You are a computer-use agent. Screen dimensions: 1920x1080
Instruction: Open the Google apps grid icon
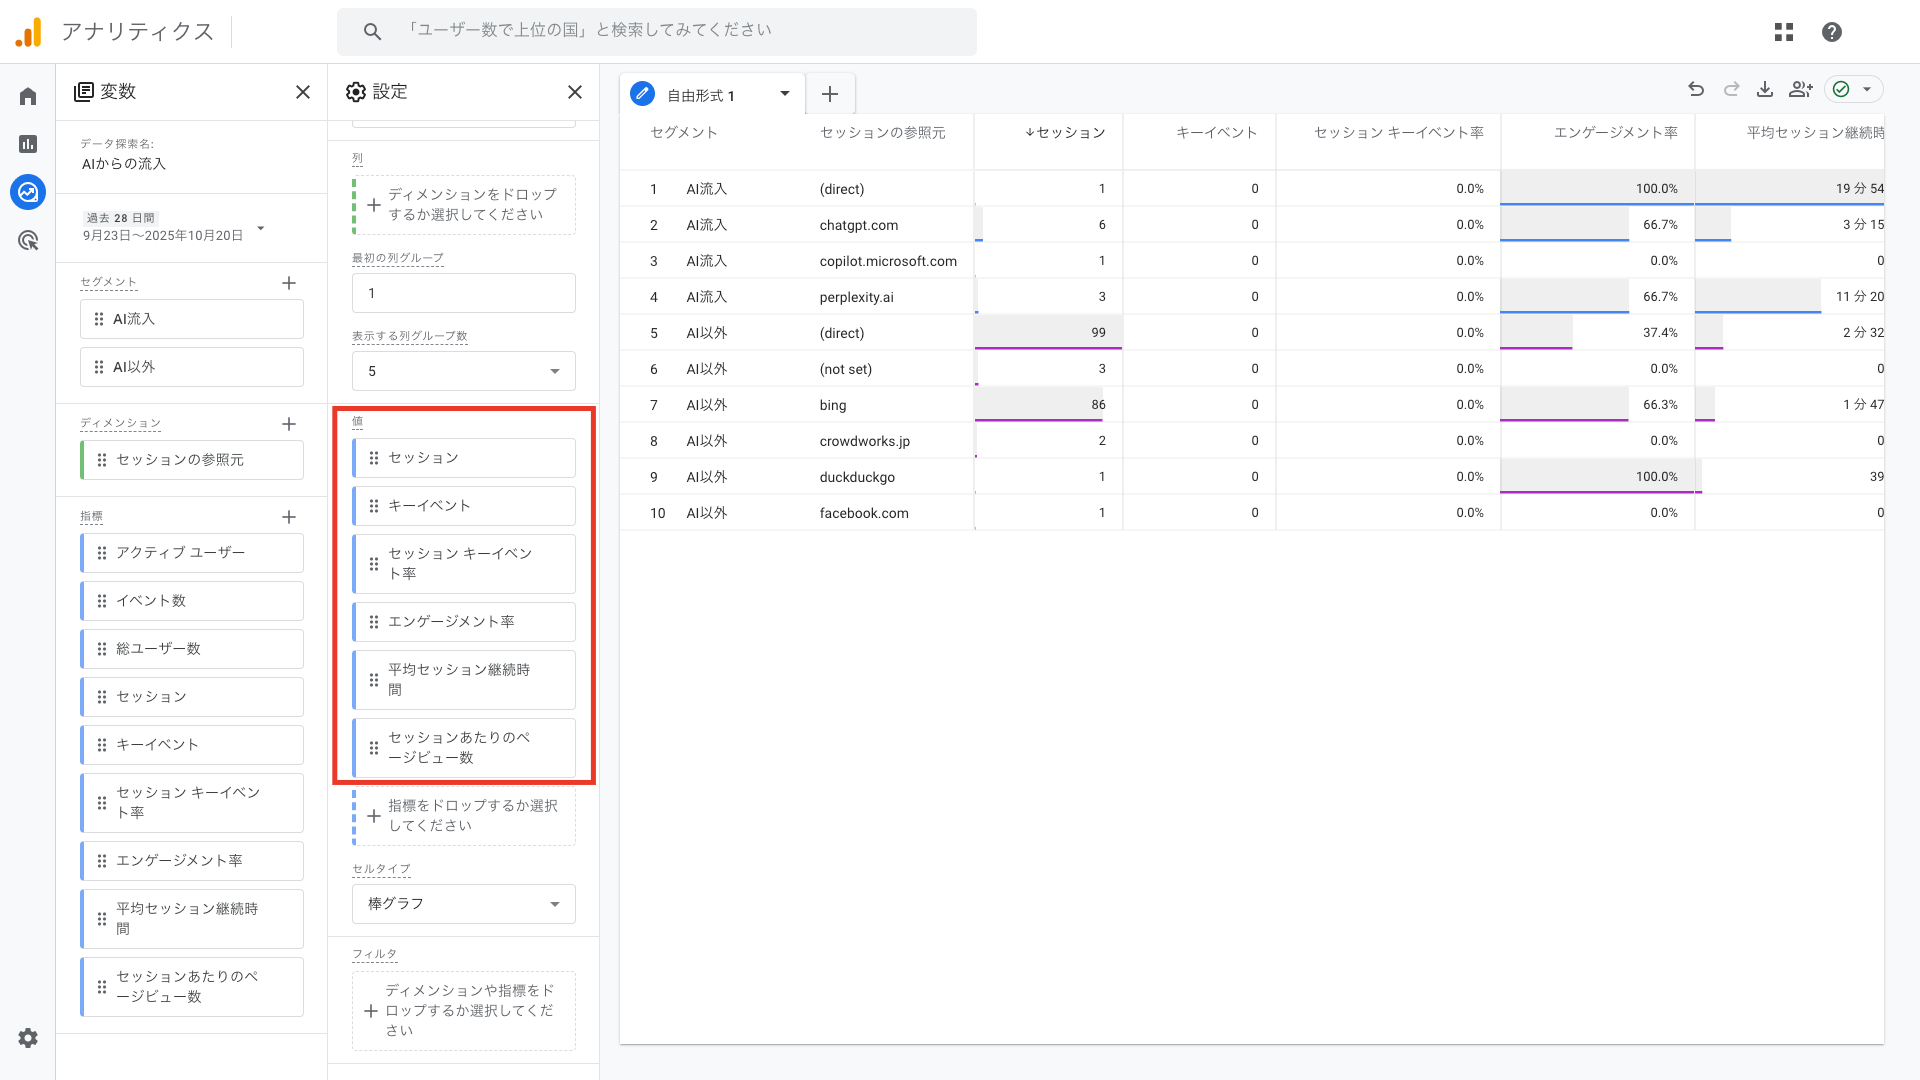pos(1784,32)
